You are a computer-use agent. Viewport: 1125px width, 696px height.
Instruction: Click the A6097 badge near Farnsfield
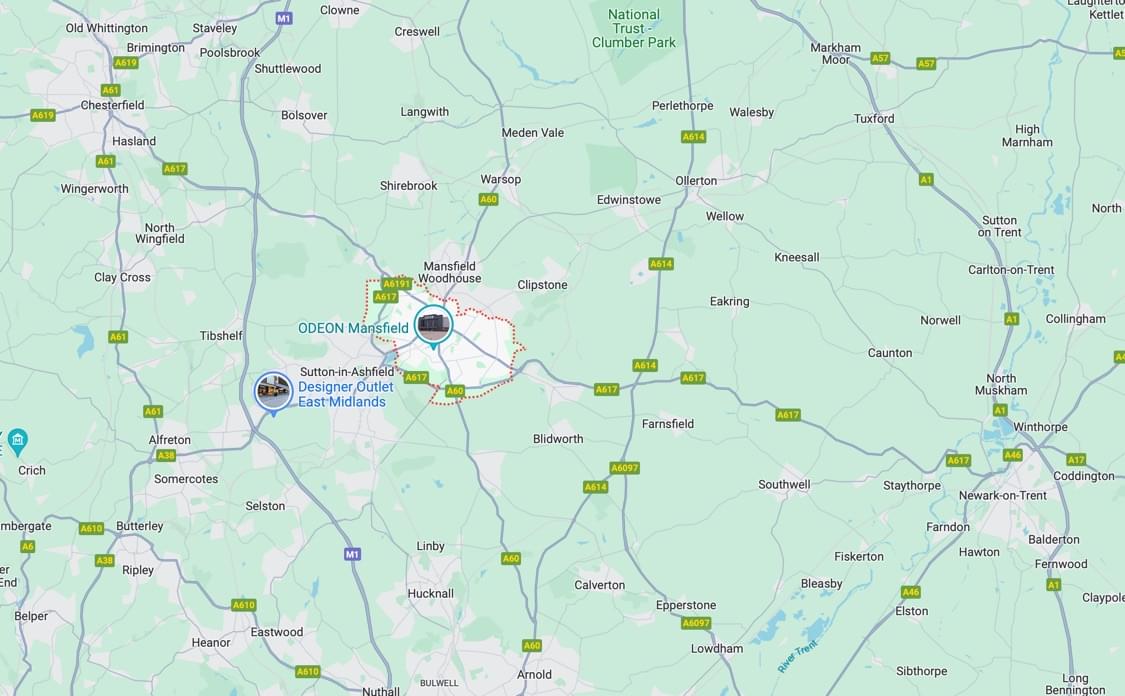(624, 468)
